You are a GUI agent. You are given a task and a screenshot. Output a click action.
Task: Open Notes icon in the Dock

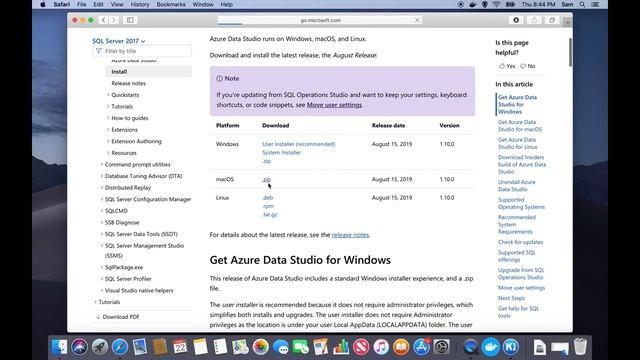200,347
